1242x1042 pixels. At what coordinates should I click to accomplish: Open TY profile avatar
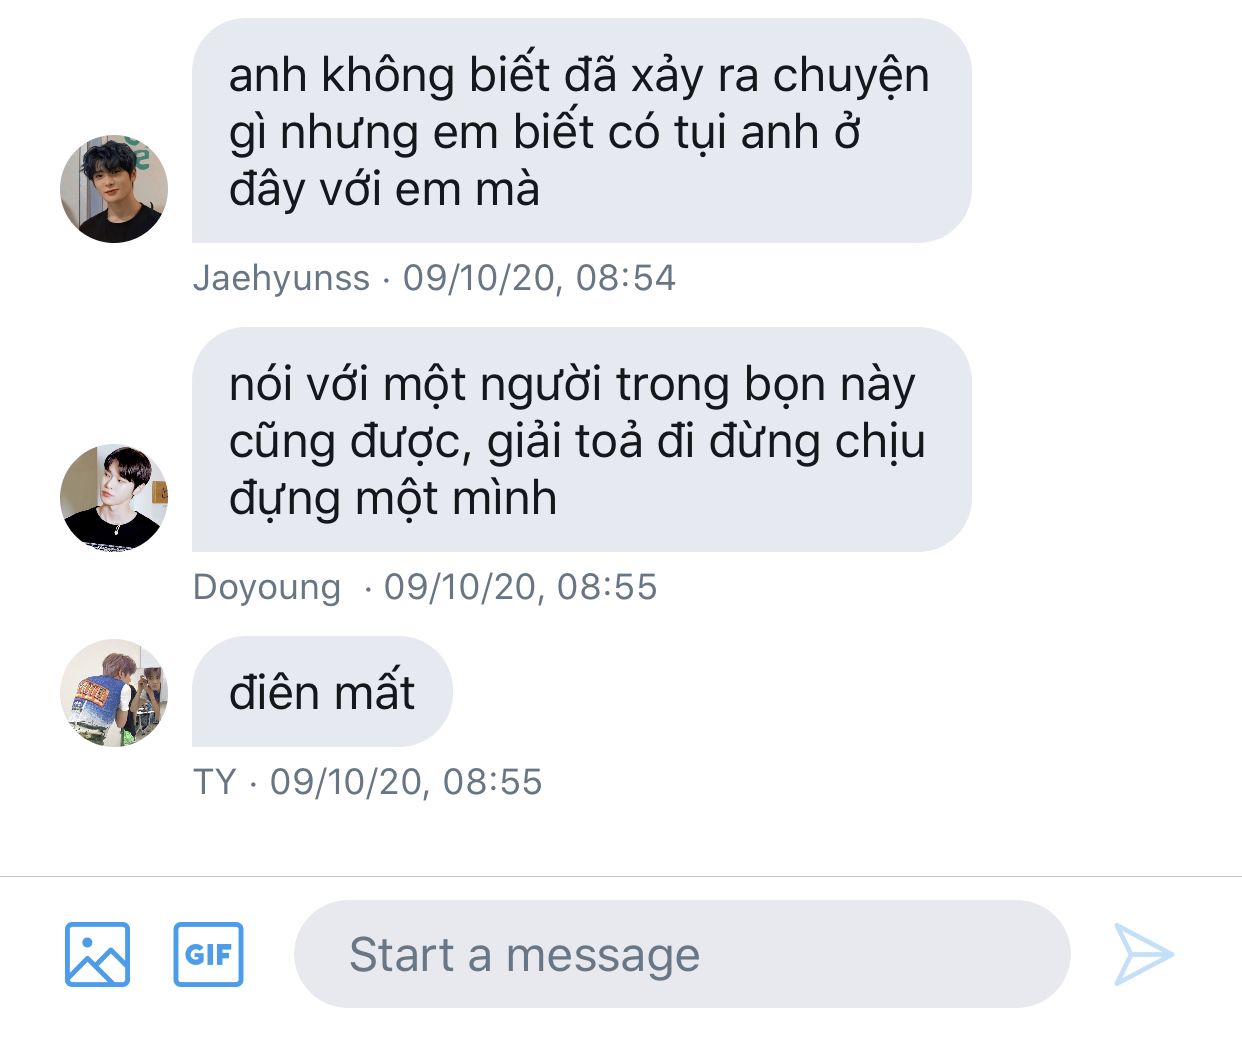click(114, 693)
